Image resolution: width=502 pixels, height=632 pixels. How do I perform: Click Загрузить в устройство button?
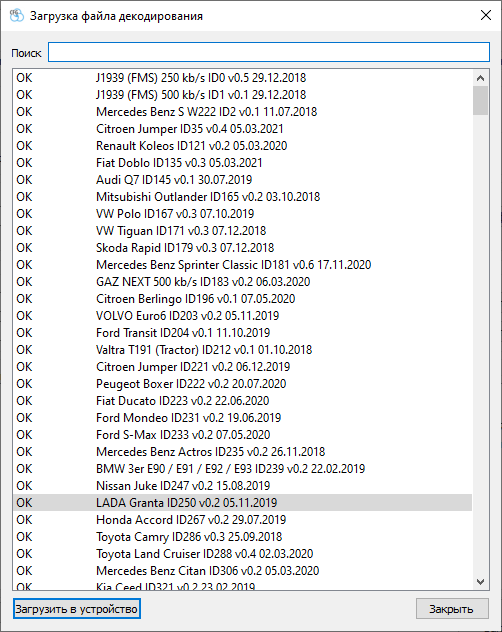point(77,609)
